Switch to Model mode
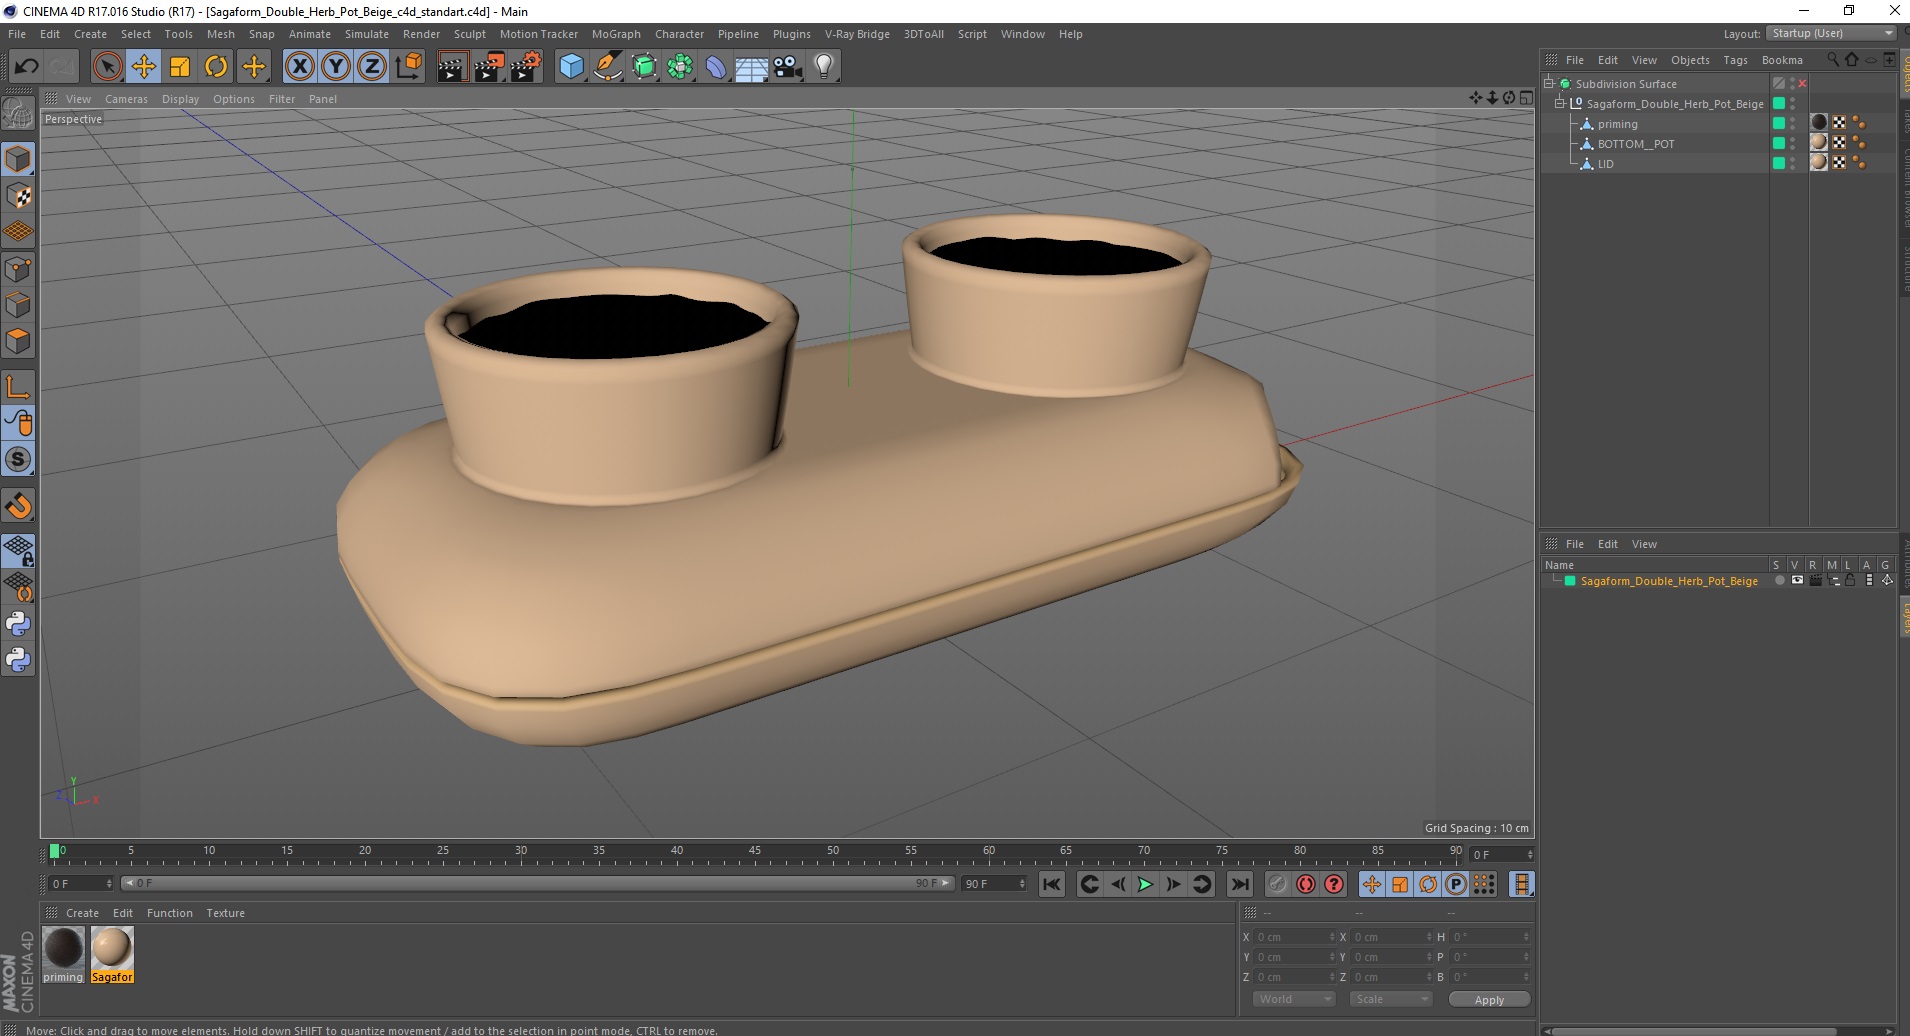The height and width of the screenshot is (1036, 1910). point(18,159)
